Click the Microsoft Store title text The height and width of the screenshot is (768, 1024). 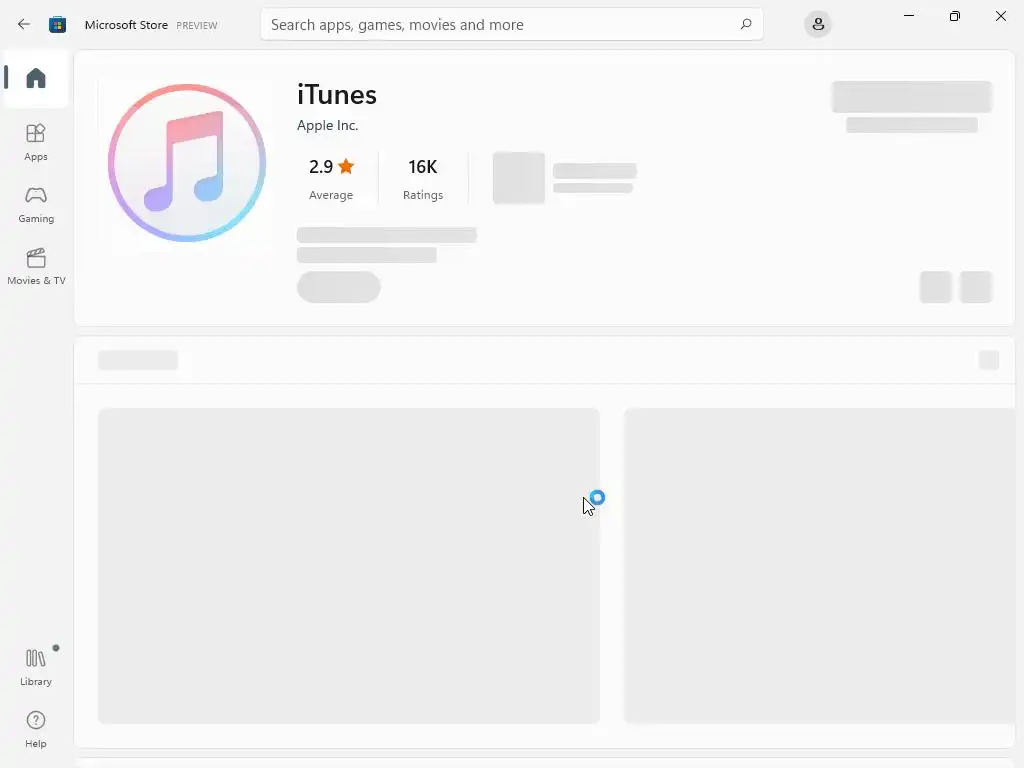(126, 25)
